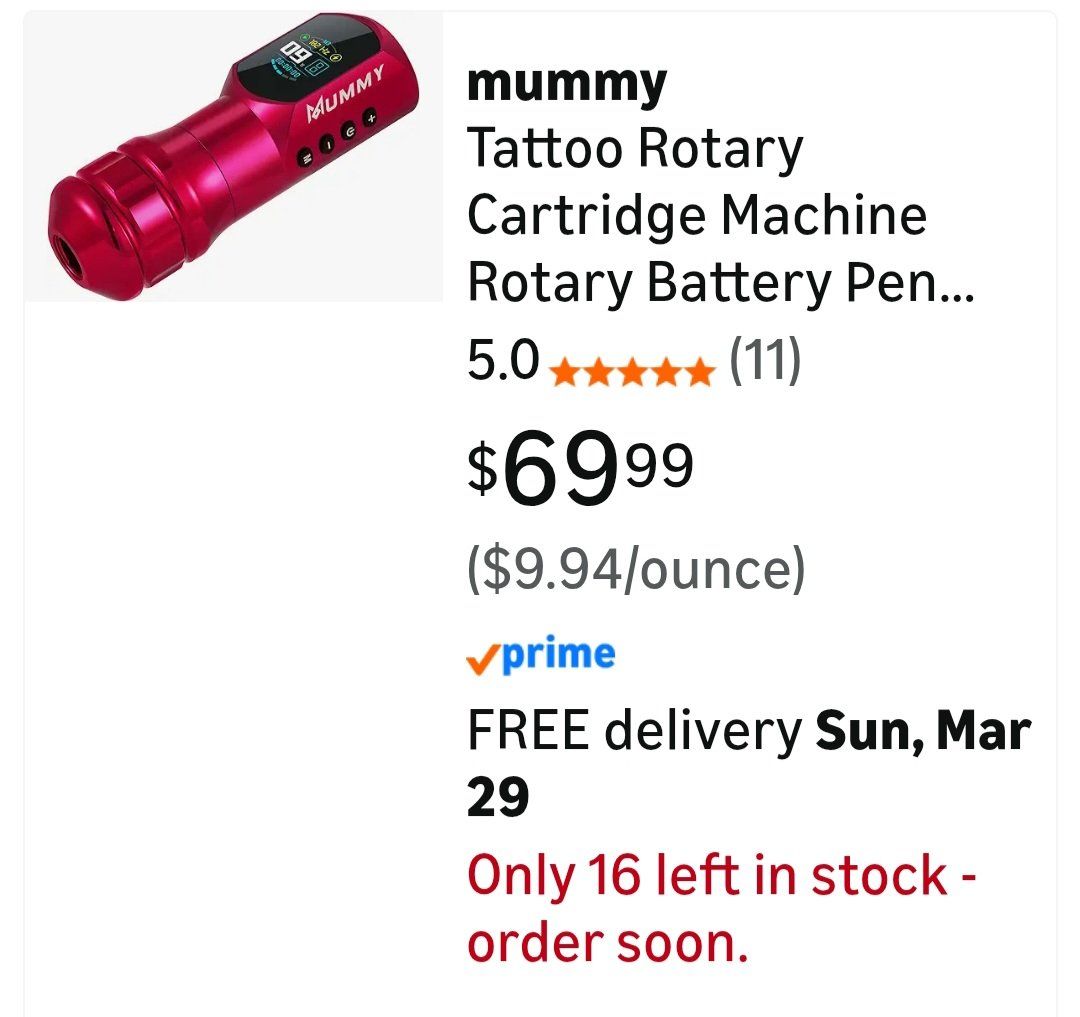Open the Tattoo Rotary Cartridge Machine title
This screenshot has height=1017, width=1080.
coord(635,150)
